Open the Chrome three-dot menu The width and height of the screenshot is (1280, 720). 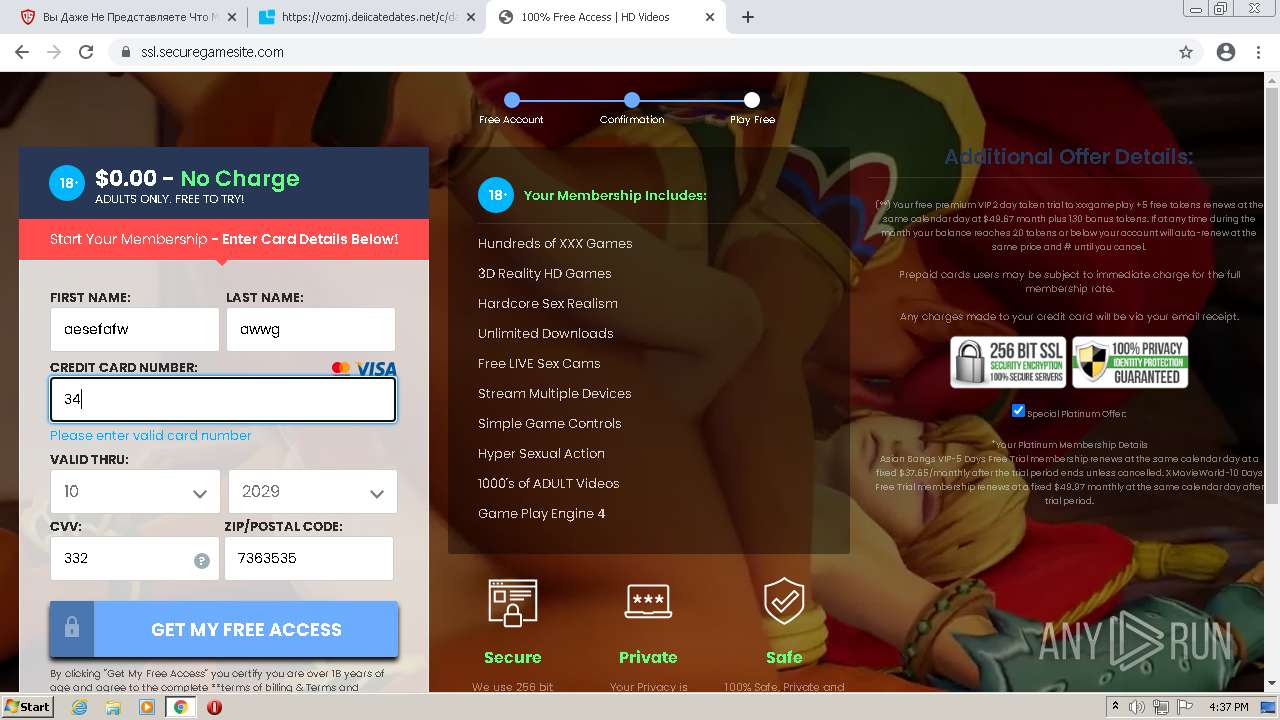click(1258, 52)
